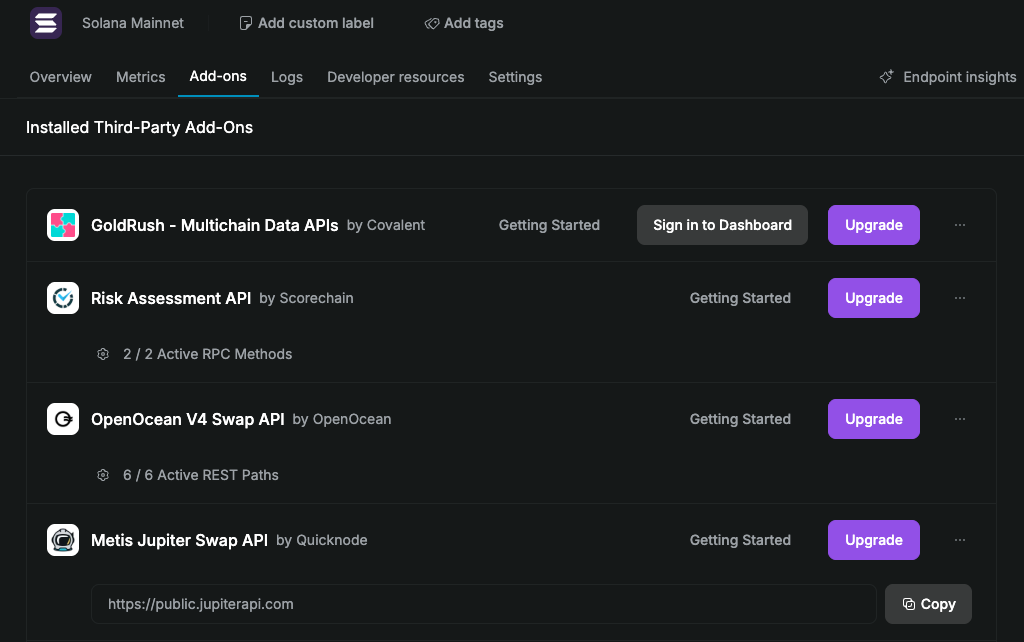This screenshot has width=1024, height=642.
Task: Click gear icon next to Active RPC Methods
Action: (x=103, y=354)
